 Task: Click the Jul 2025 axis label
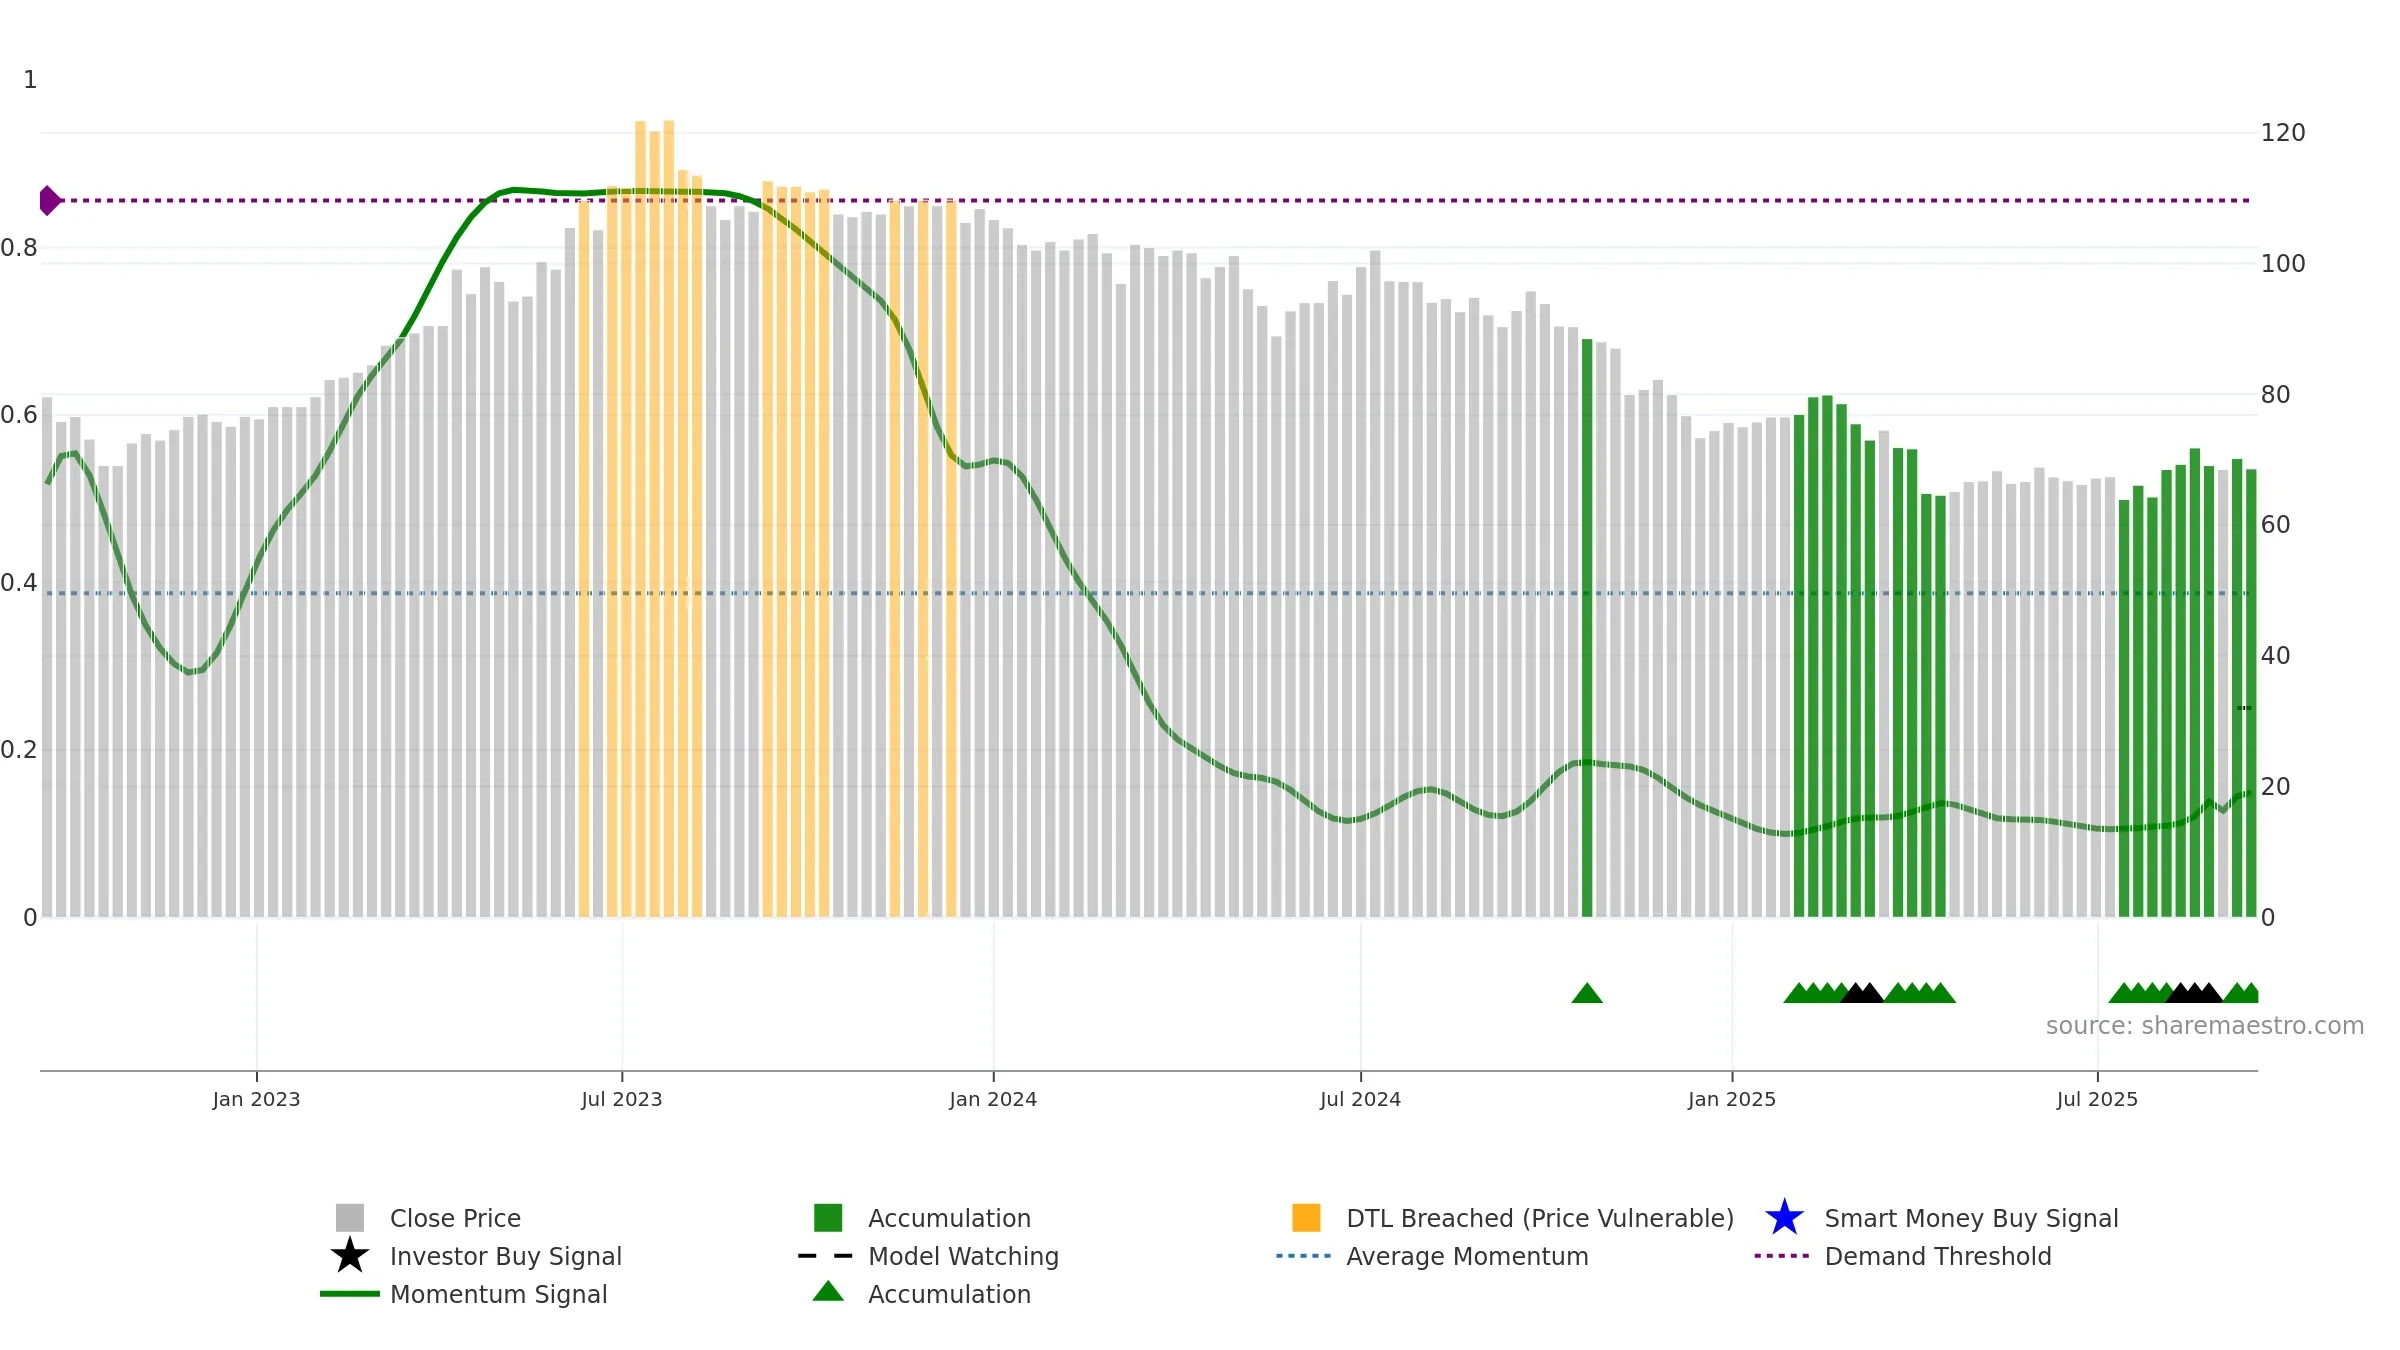(2097, 1099)
